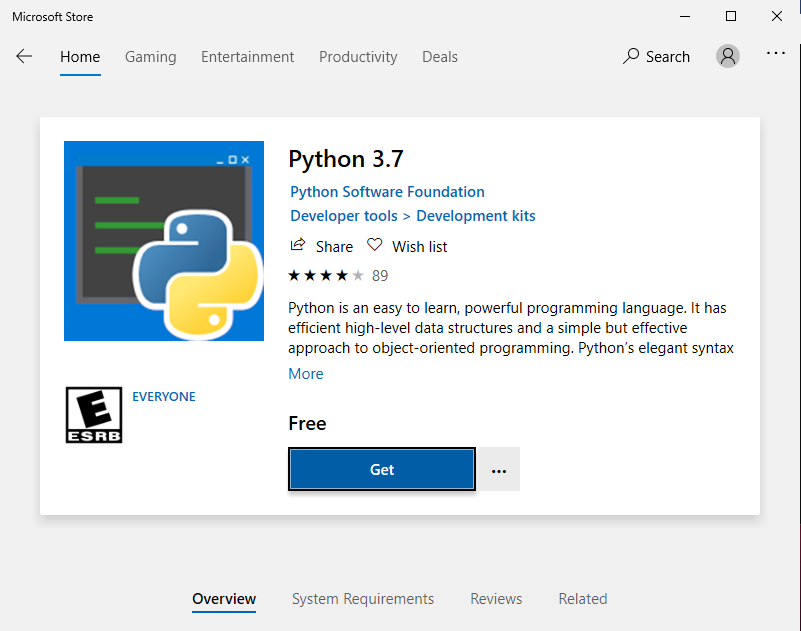
Task: Click the Search label text
Action: (x=668, y=57)
